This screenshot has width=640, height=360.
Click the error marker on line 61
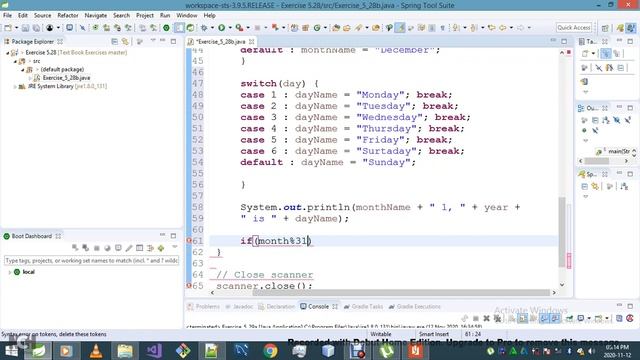pos(189,241)
